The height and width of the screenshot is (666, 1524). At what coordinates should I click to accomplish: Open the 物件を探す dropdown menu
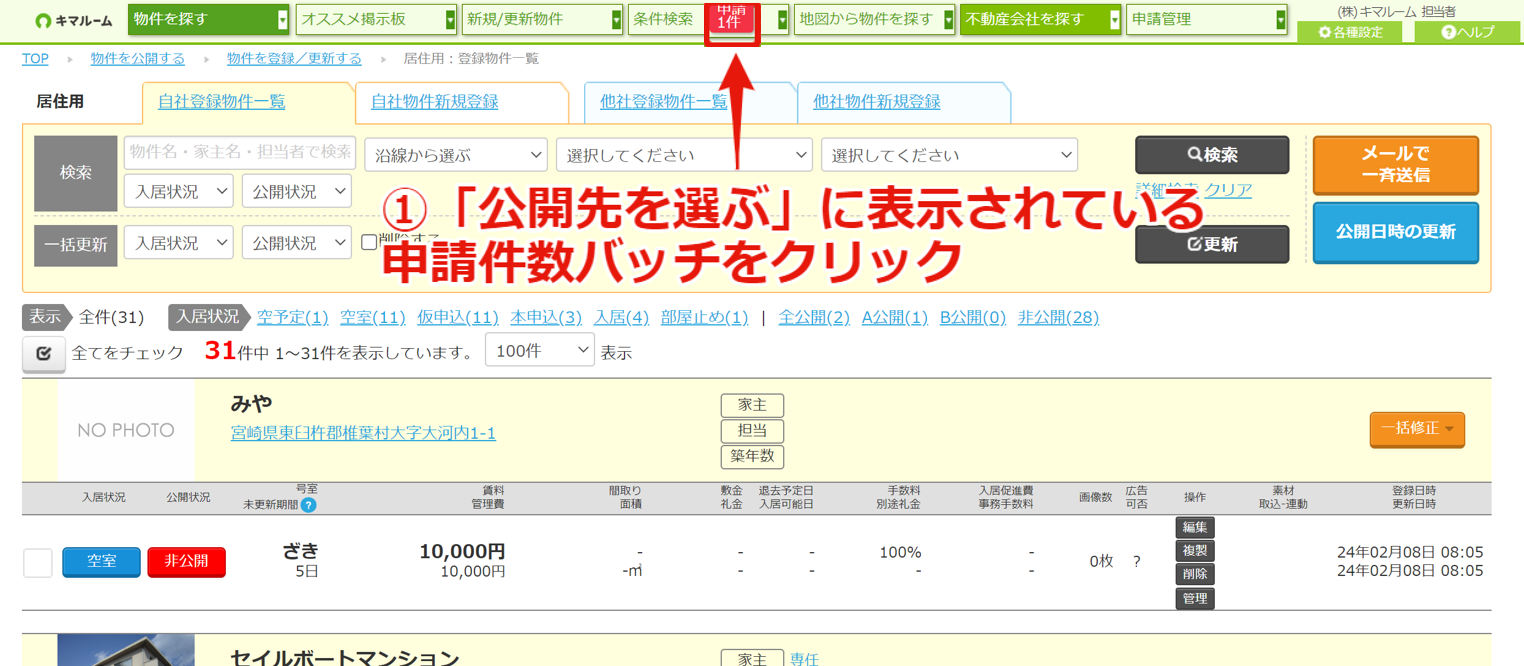coord(208,19)
